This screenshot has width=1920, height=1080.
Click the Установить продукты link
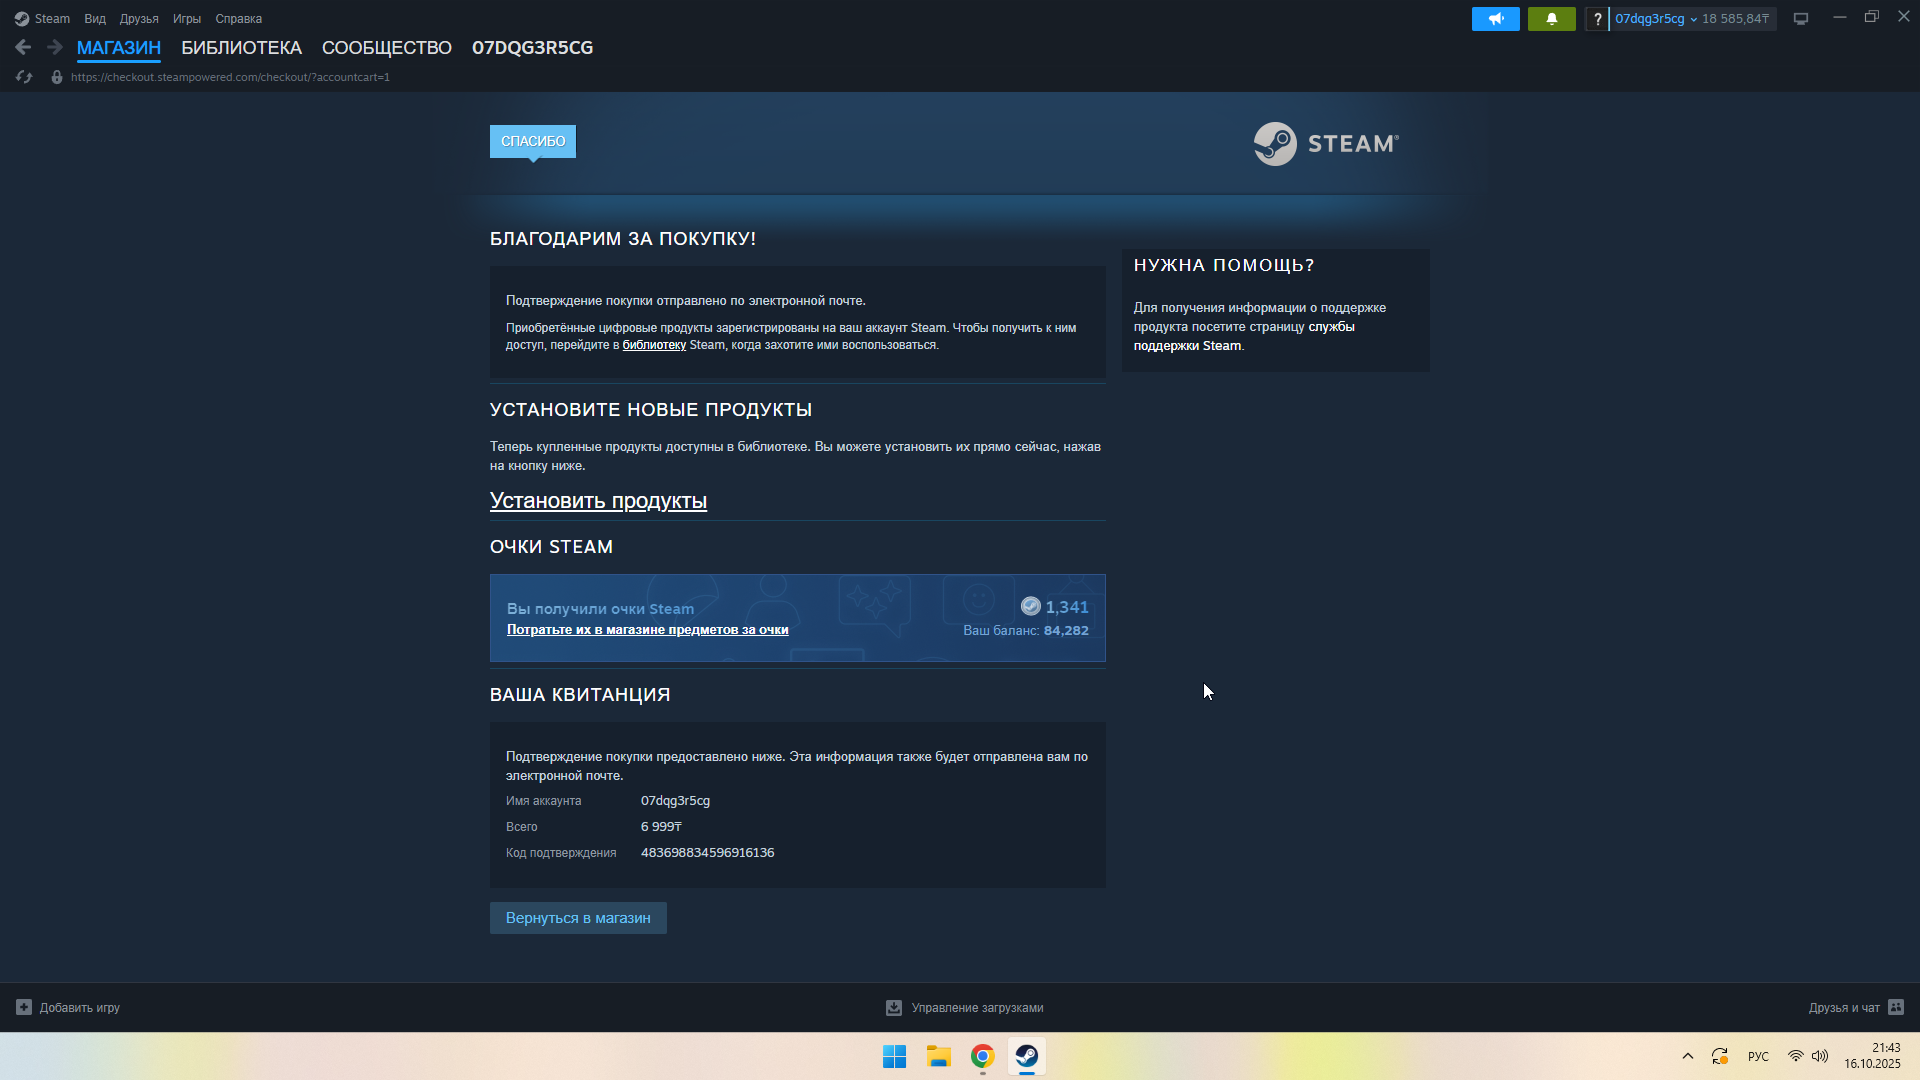pyautogui.click(x=598, y=501)
